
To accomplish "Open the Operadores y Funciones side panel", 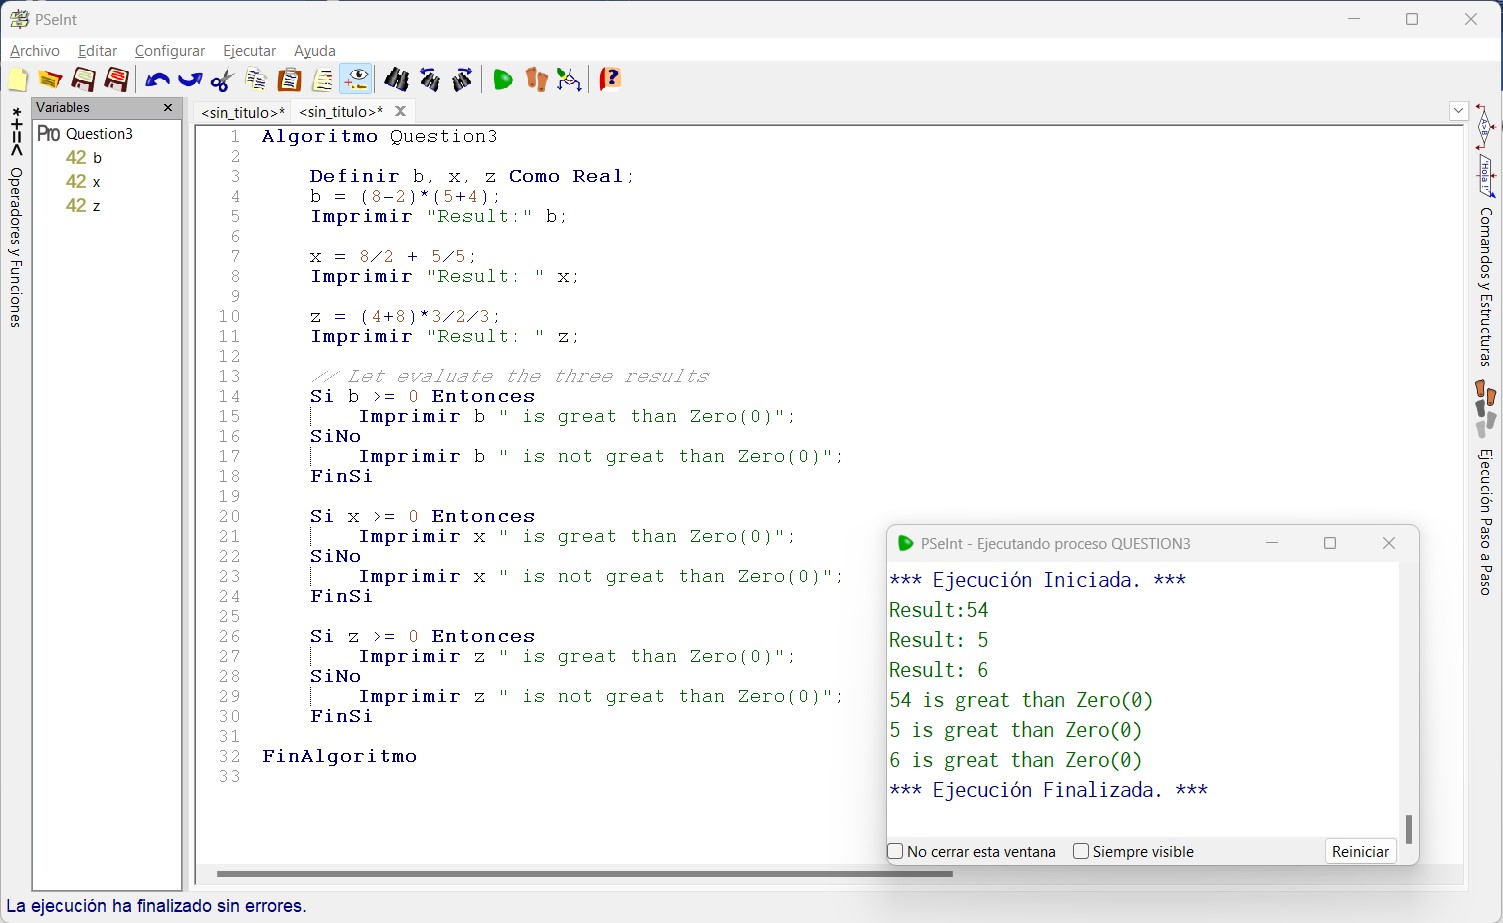I will coord(16,247).
